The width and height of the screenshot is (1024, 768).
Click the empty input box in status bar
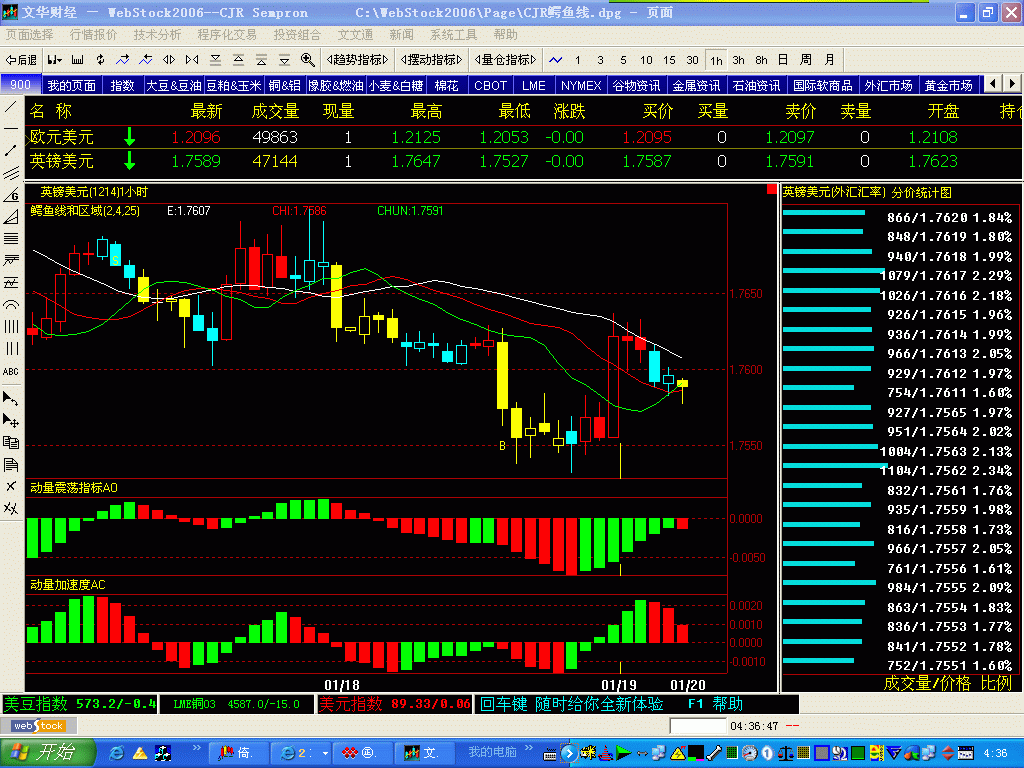click(x=697, y=726)
